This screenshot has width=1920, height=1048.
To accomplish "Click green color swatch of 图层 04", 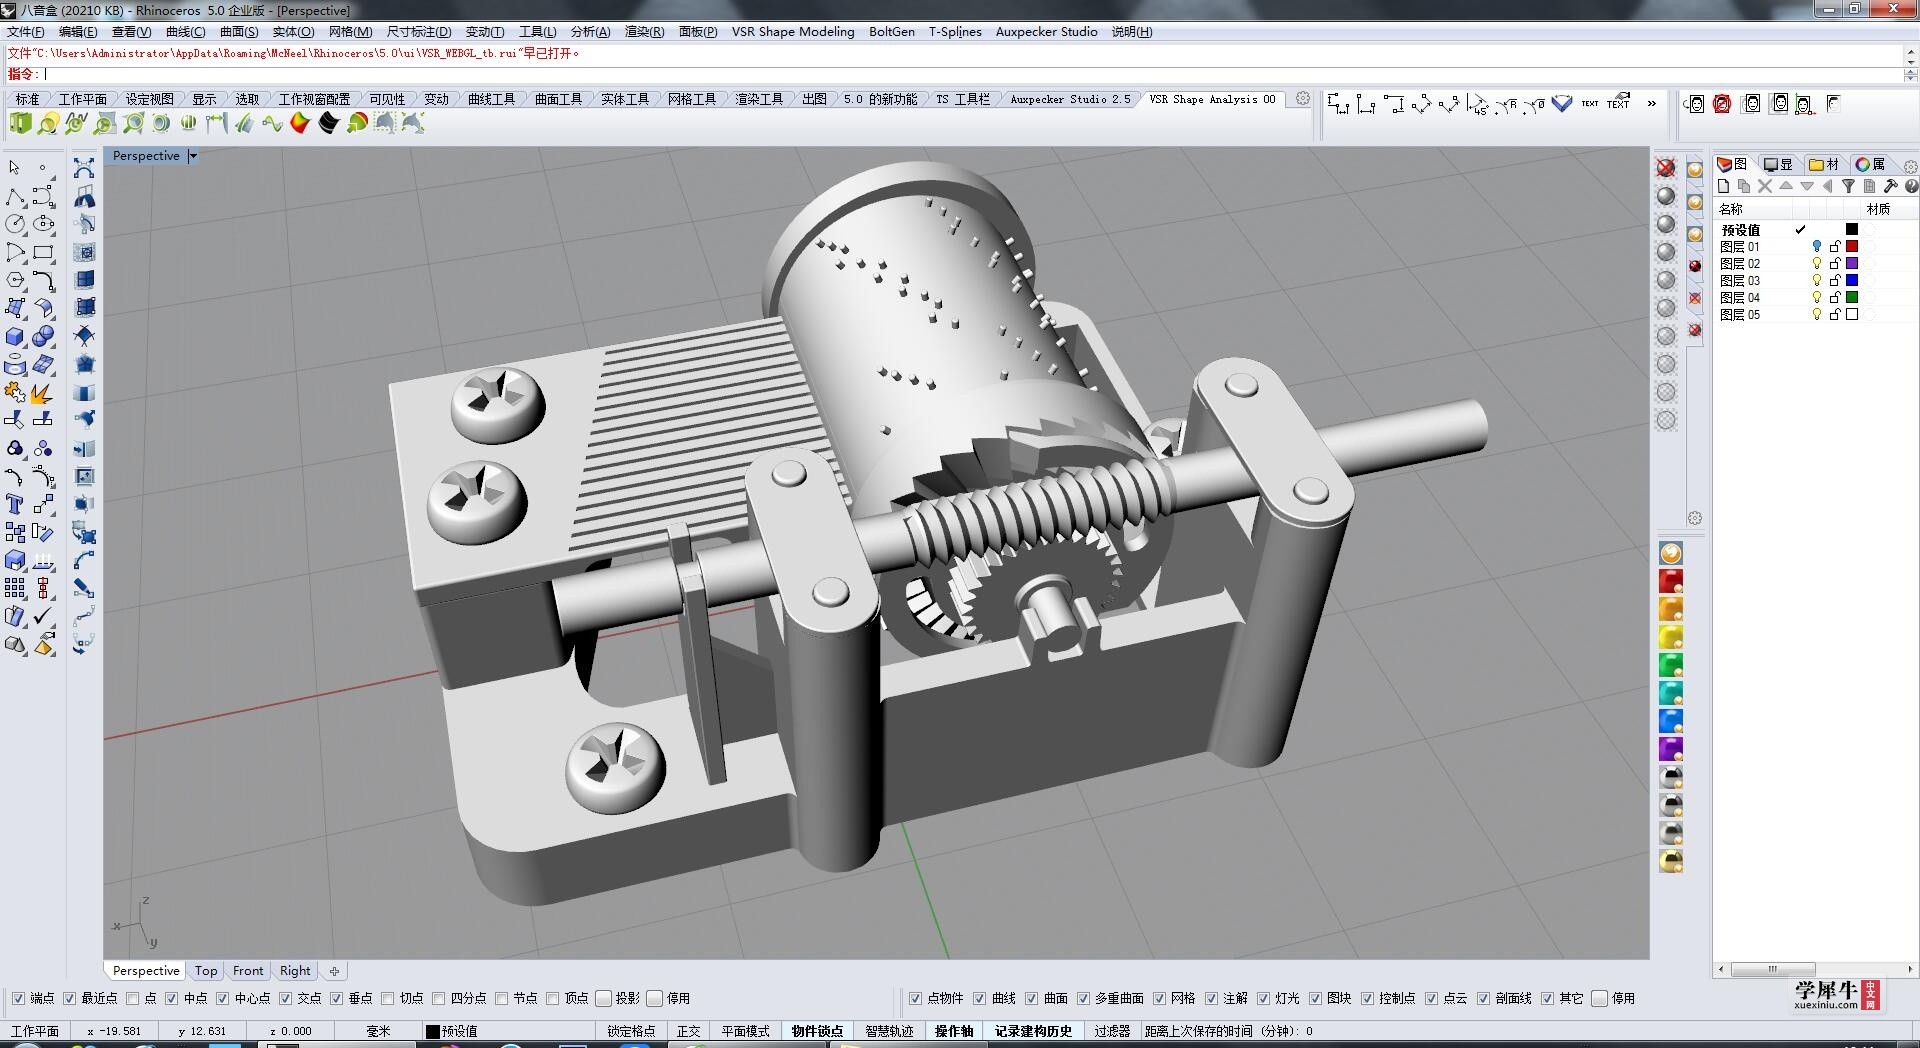I will tap(1852, 298).
